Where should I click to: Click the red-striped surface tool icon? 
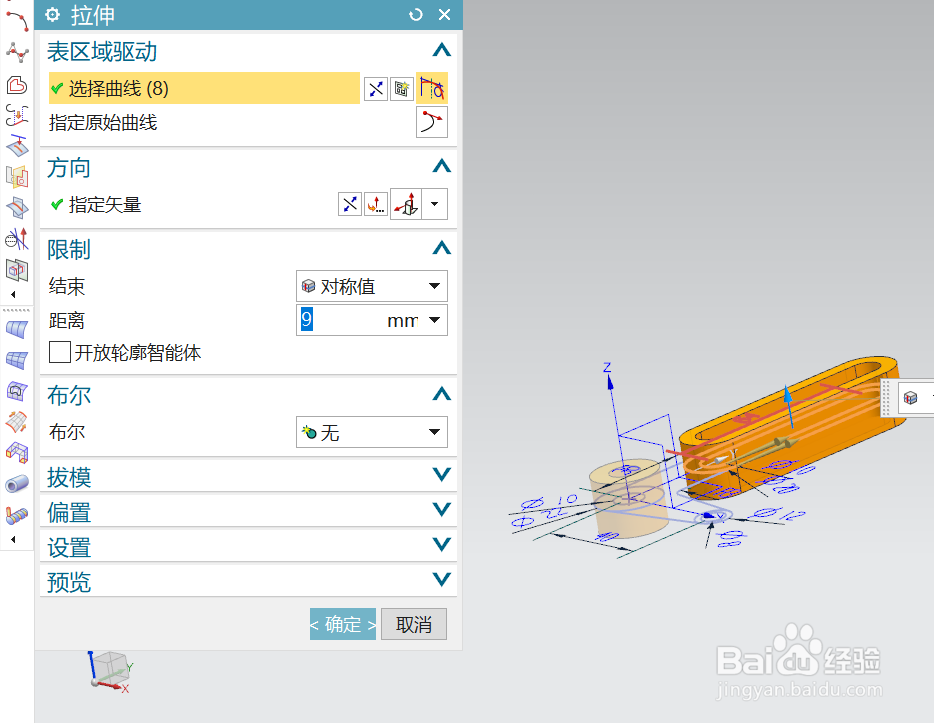coord(17,422)
